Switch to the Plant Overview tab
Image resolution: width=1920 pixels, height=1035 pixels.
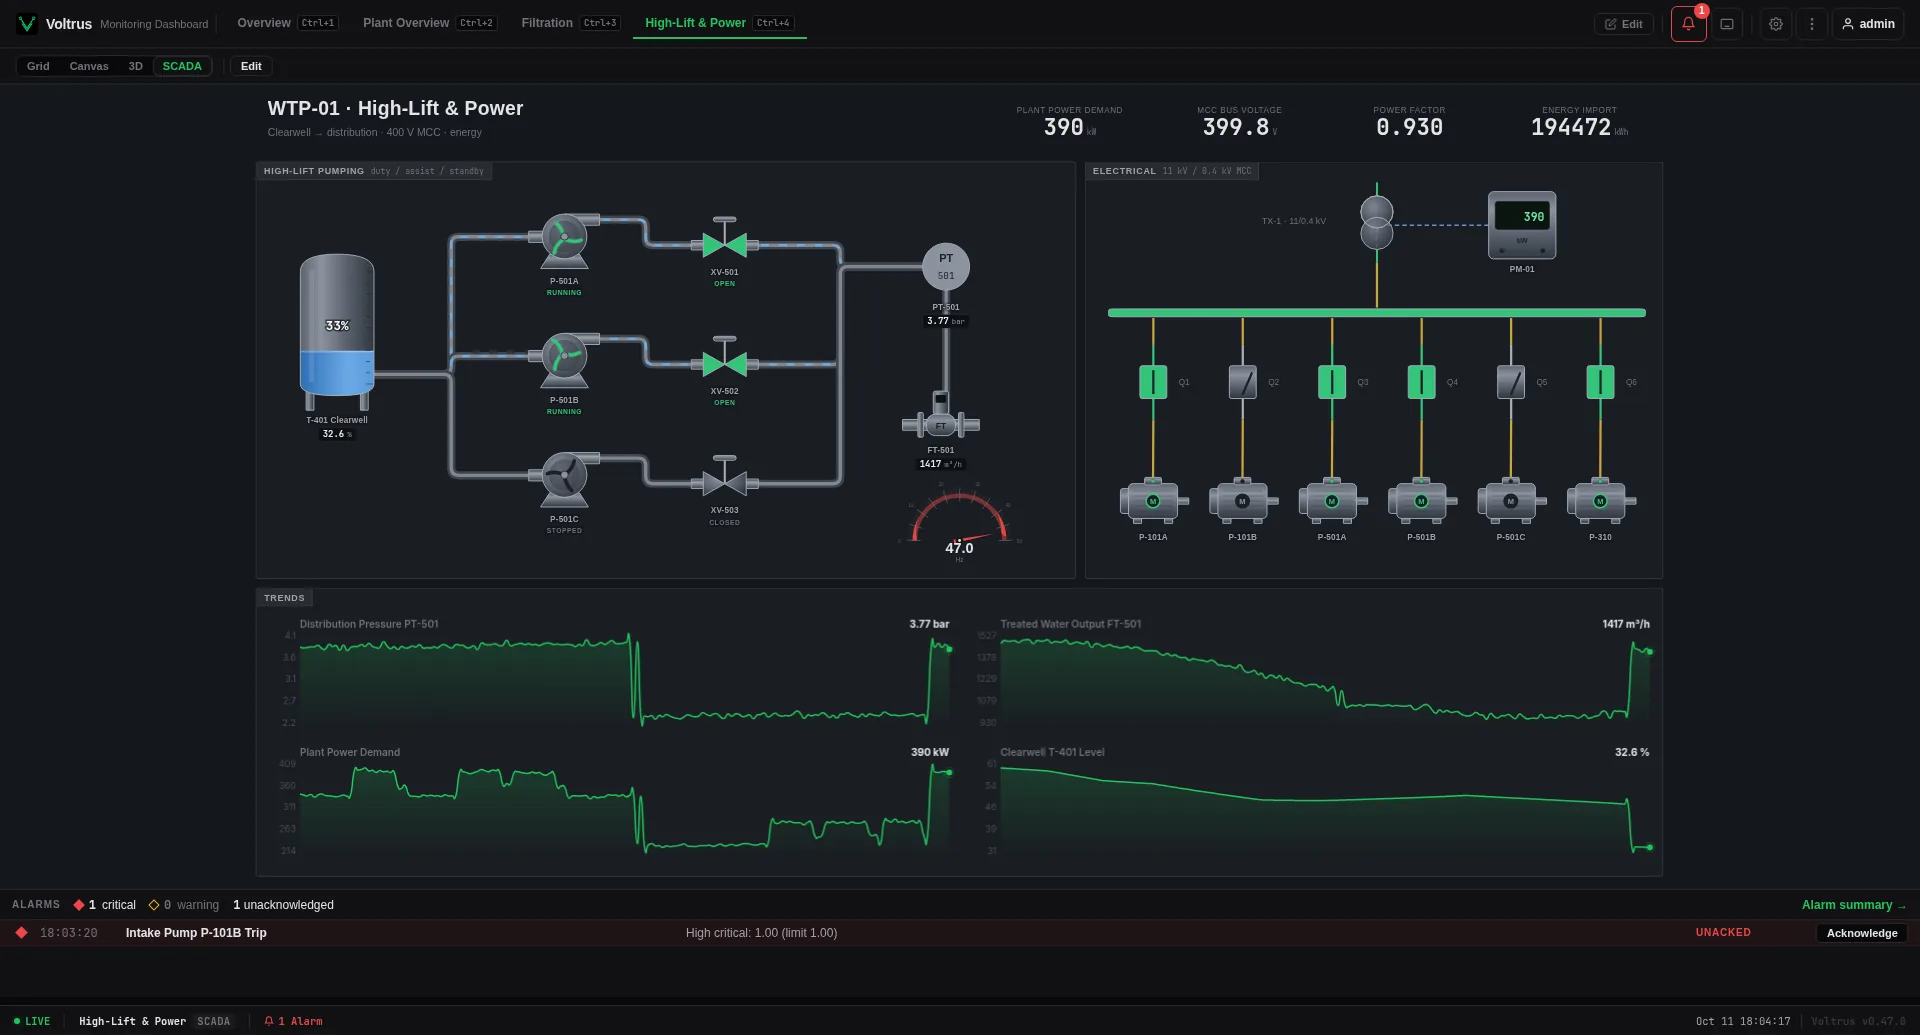click(x=429, y=23)
